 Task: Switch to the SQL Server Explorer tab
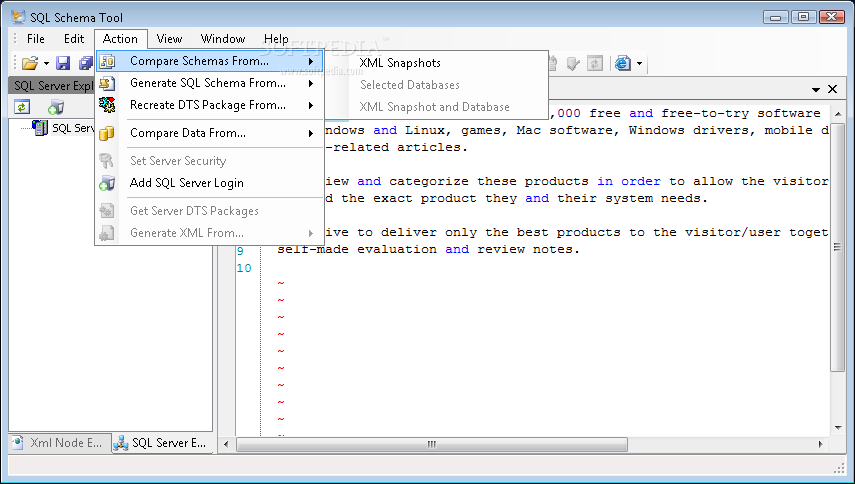[162, 443]
